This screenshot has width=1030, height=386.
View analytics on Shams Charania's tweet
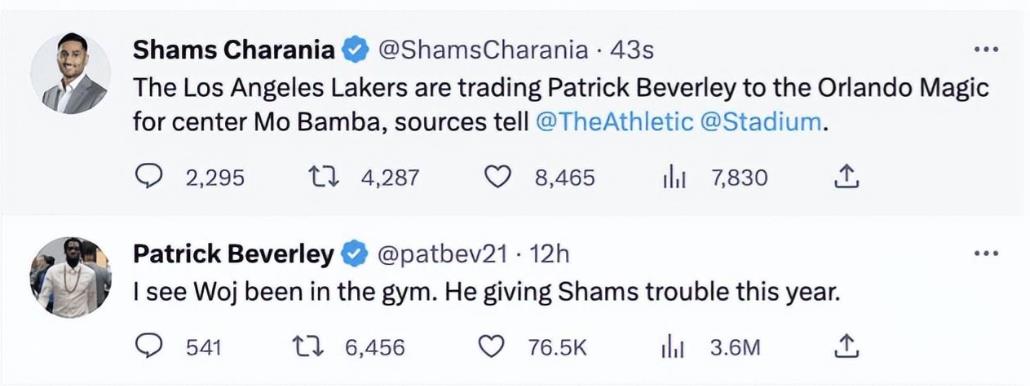tap(673, 177)
